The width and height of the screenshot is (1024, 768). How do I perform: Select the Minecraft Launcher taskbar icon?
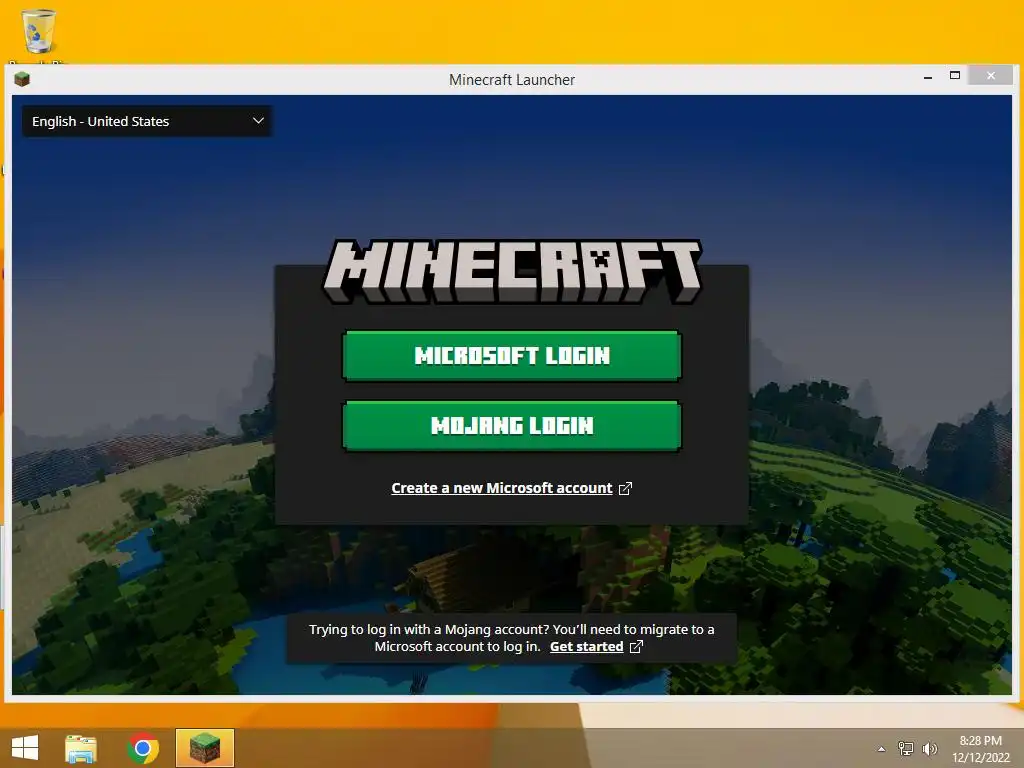click(204, 748)
